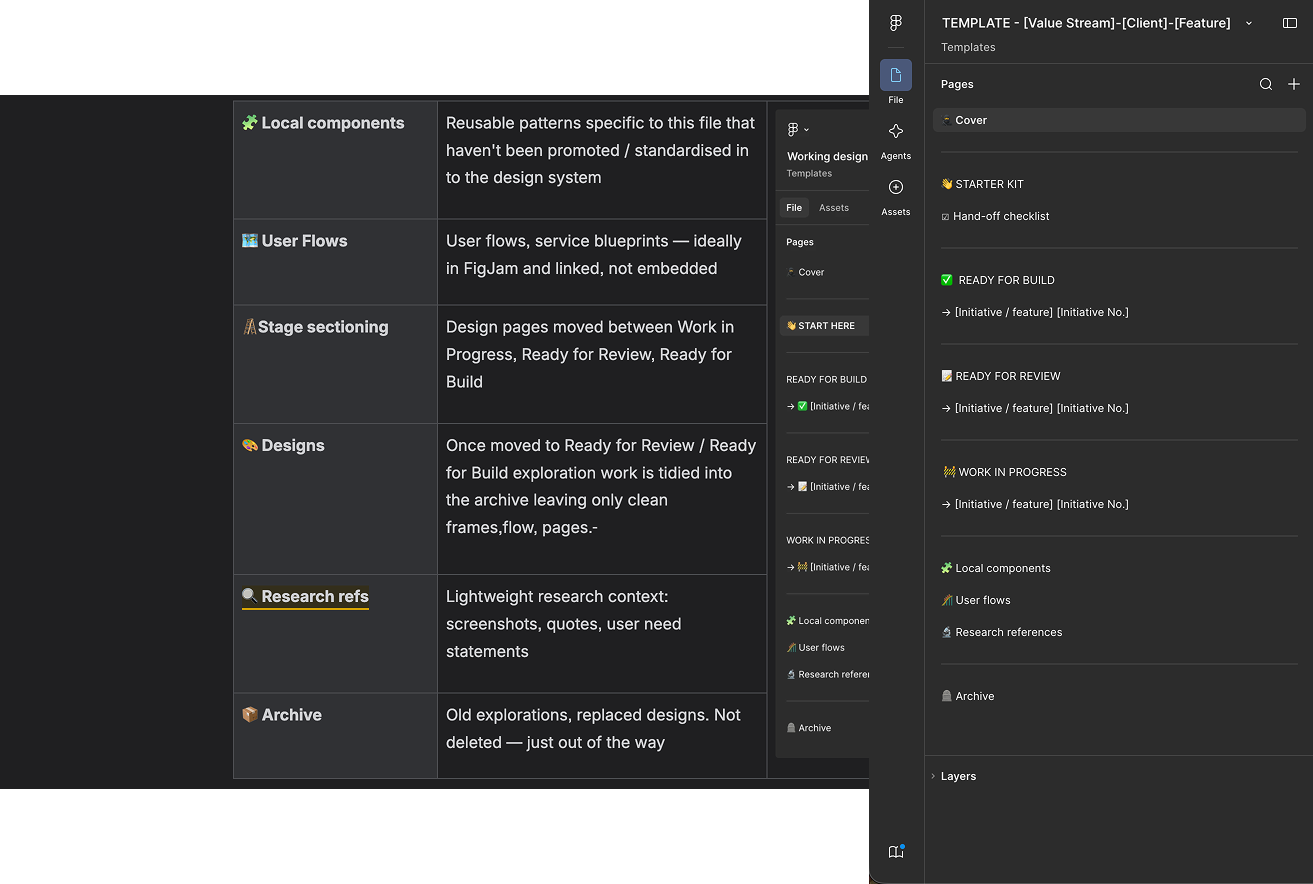Select START HERE in embedded panel

[x=824, y=325]
